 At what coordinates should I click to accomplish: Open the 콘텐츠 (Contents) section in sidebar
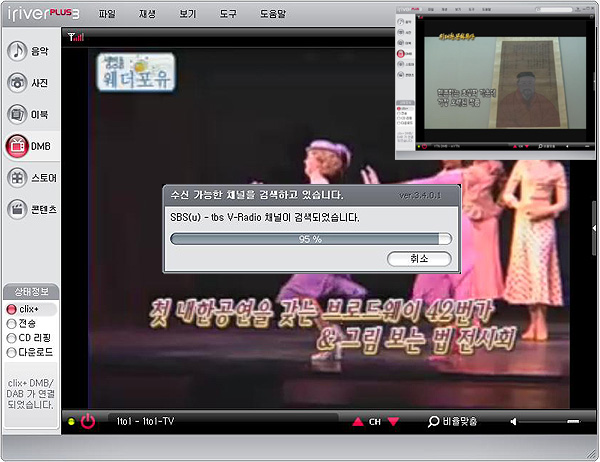(x=31, y=209)
